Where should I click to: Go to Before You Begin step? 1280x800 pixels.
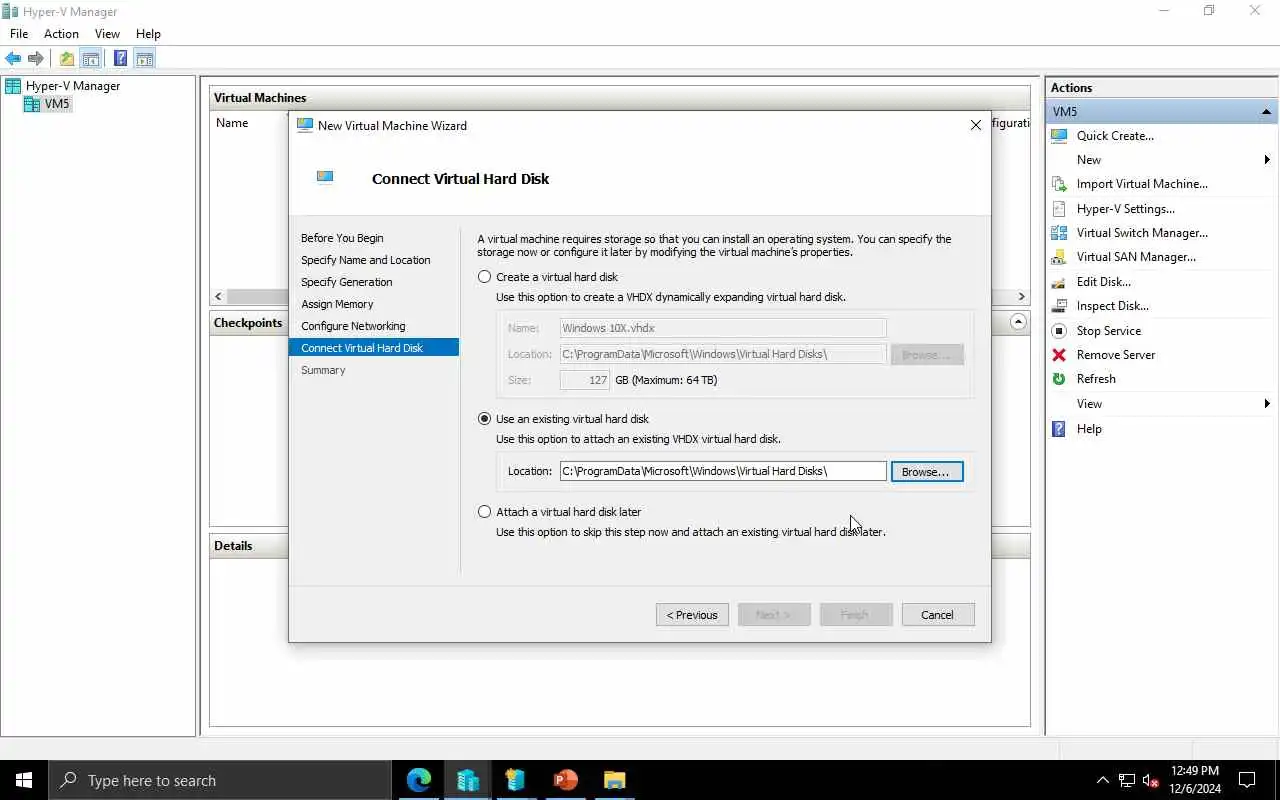point(342,238)
